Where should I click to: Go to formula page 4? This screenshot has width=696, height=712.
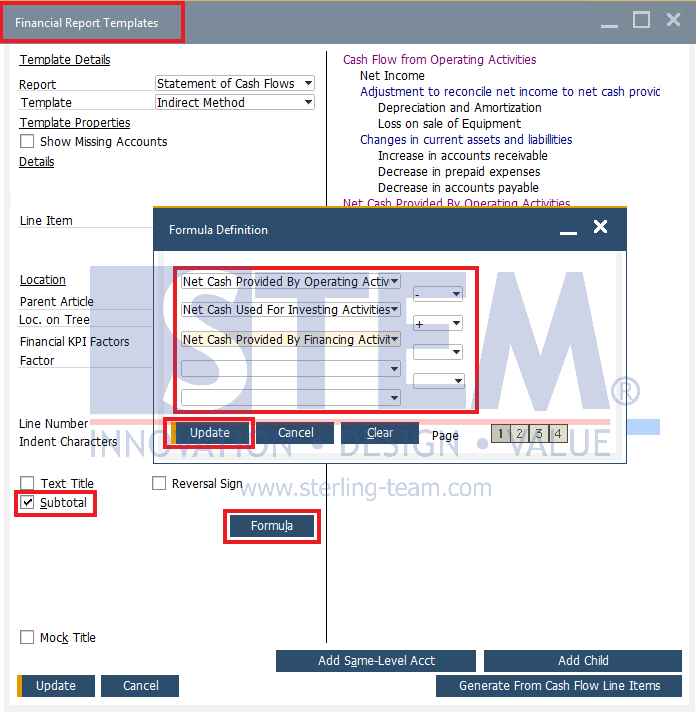558,434
